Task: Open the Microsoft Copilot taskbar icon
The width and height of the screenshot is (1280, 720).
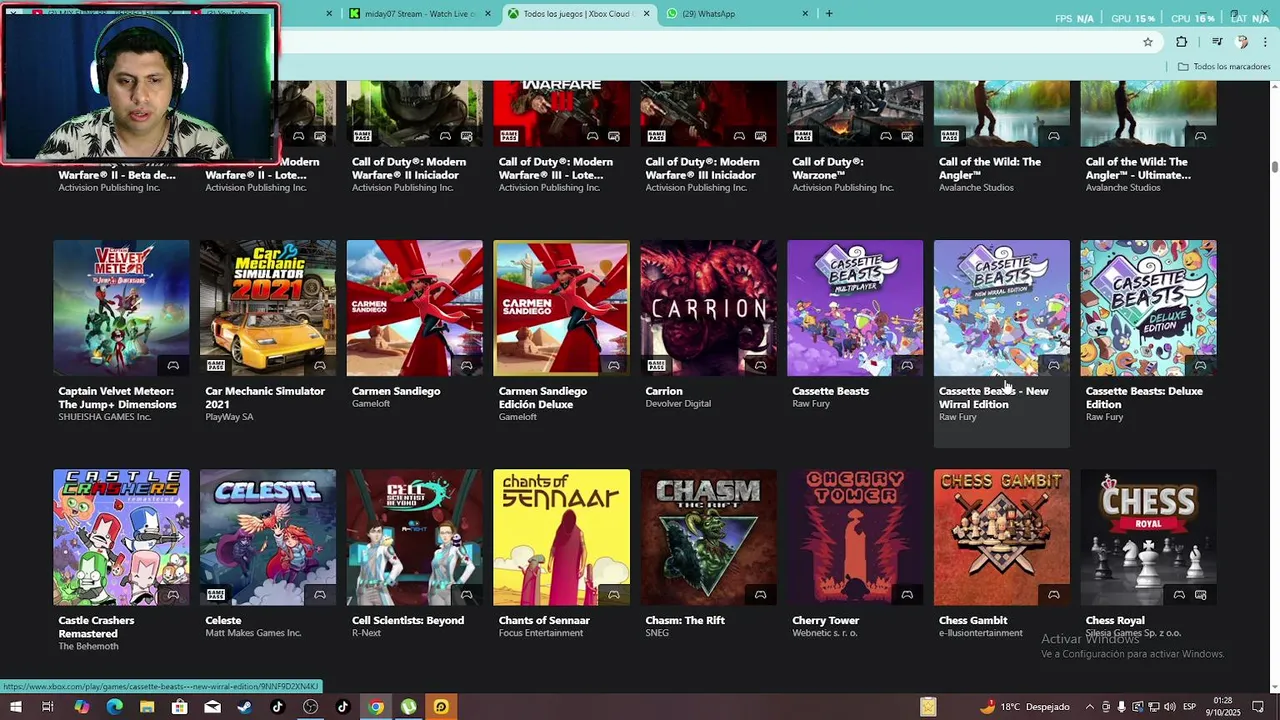Action: pos(81,707)
